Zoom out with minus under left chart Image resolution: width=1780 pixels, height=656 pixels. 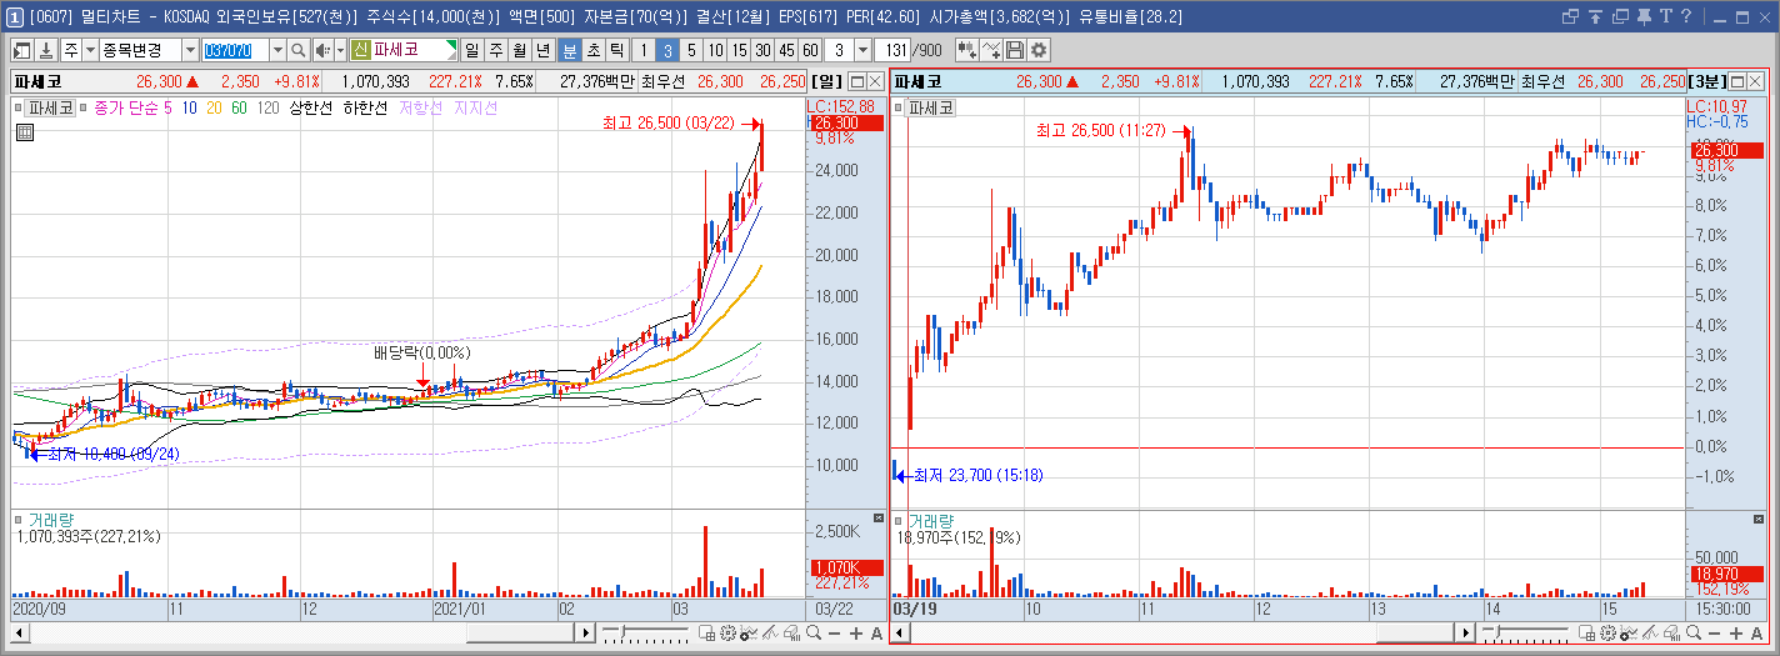(835, 634)
